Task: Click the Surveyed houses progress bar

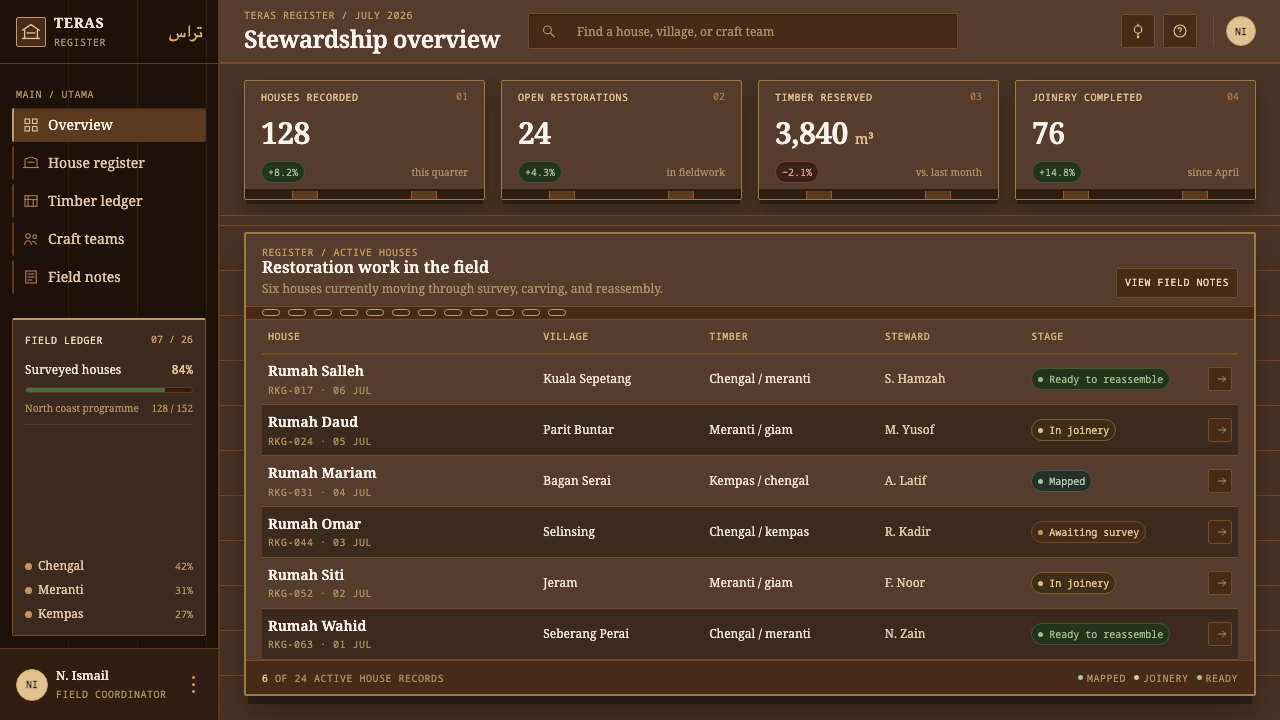Action: (109, 390)
